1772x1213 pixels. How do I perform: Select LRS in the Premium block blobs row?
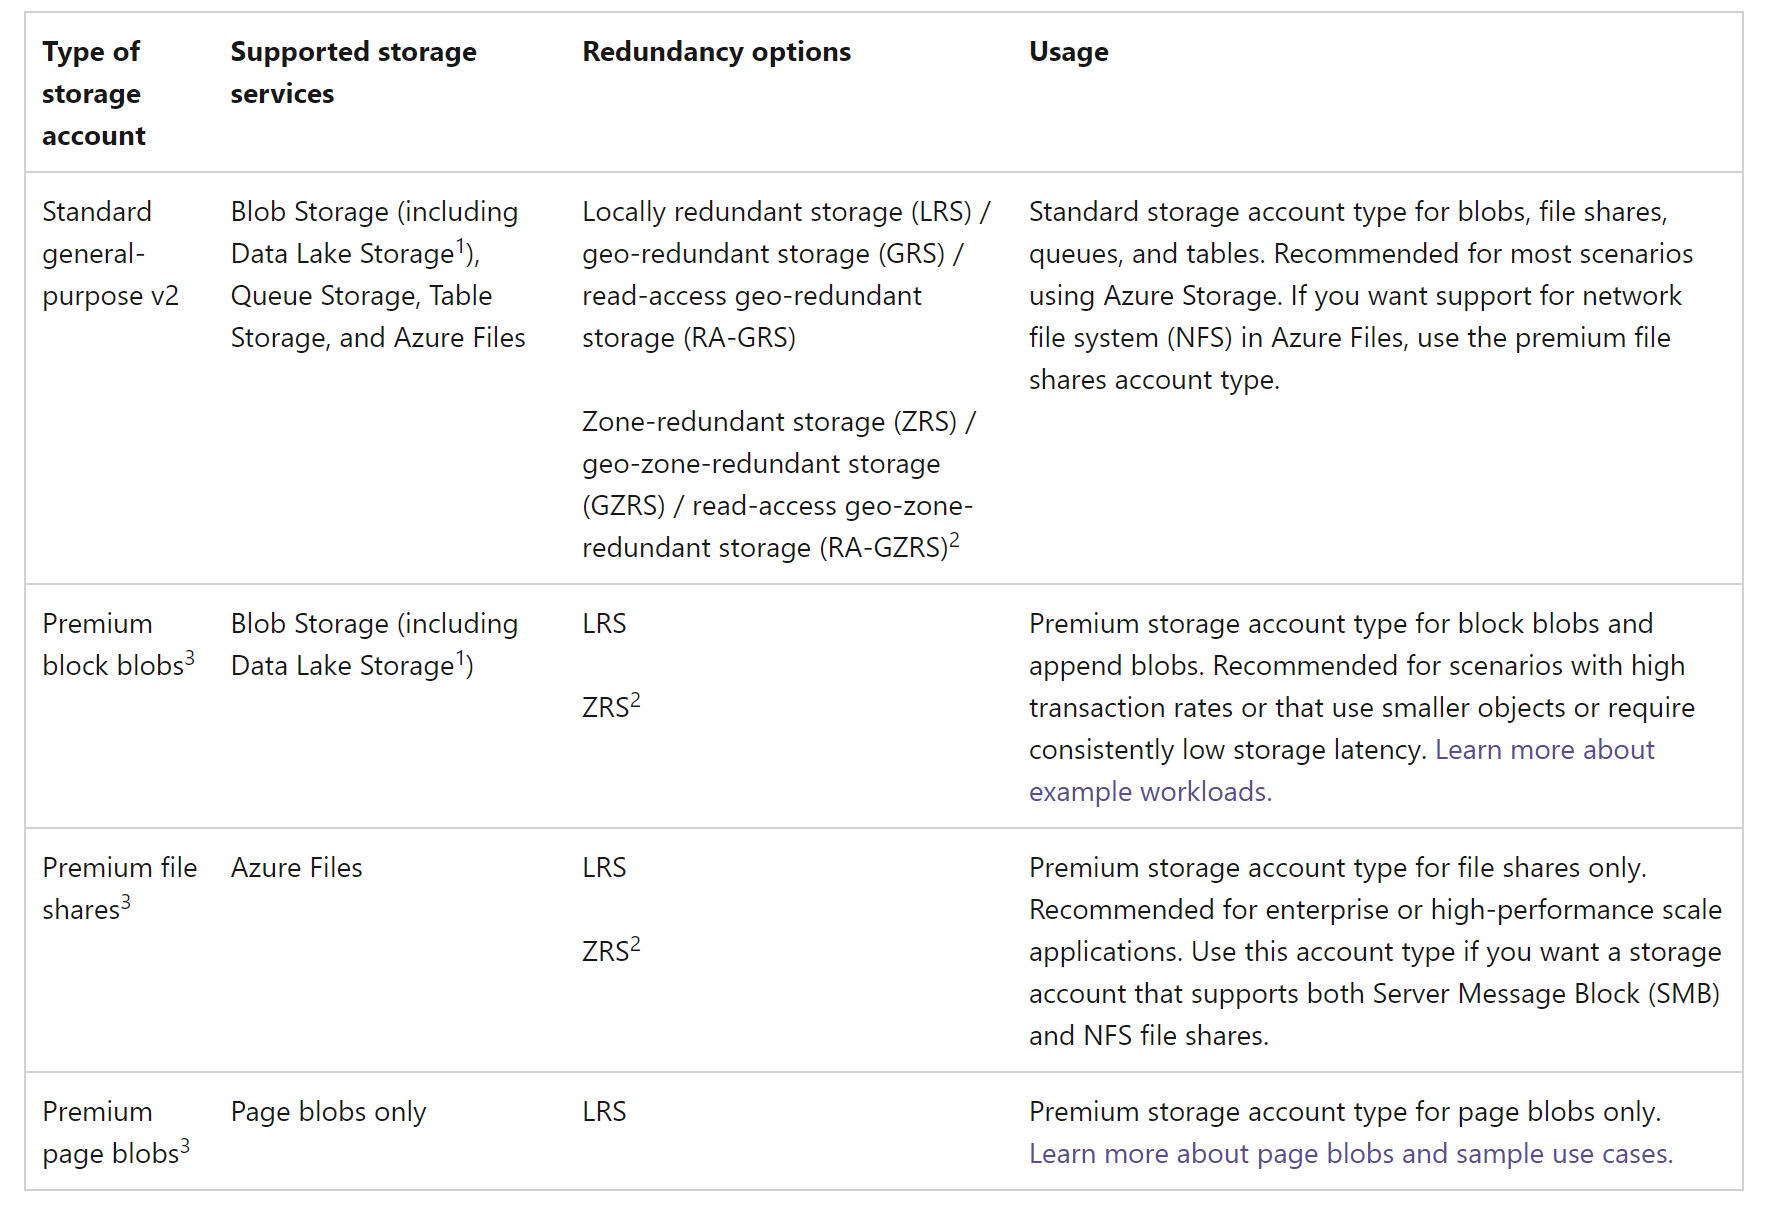point(605,624)
